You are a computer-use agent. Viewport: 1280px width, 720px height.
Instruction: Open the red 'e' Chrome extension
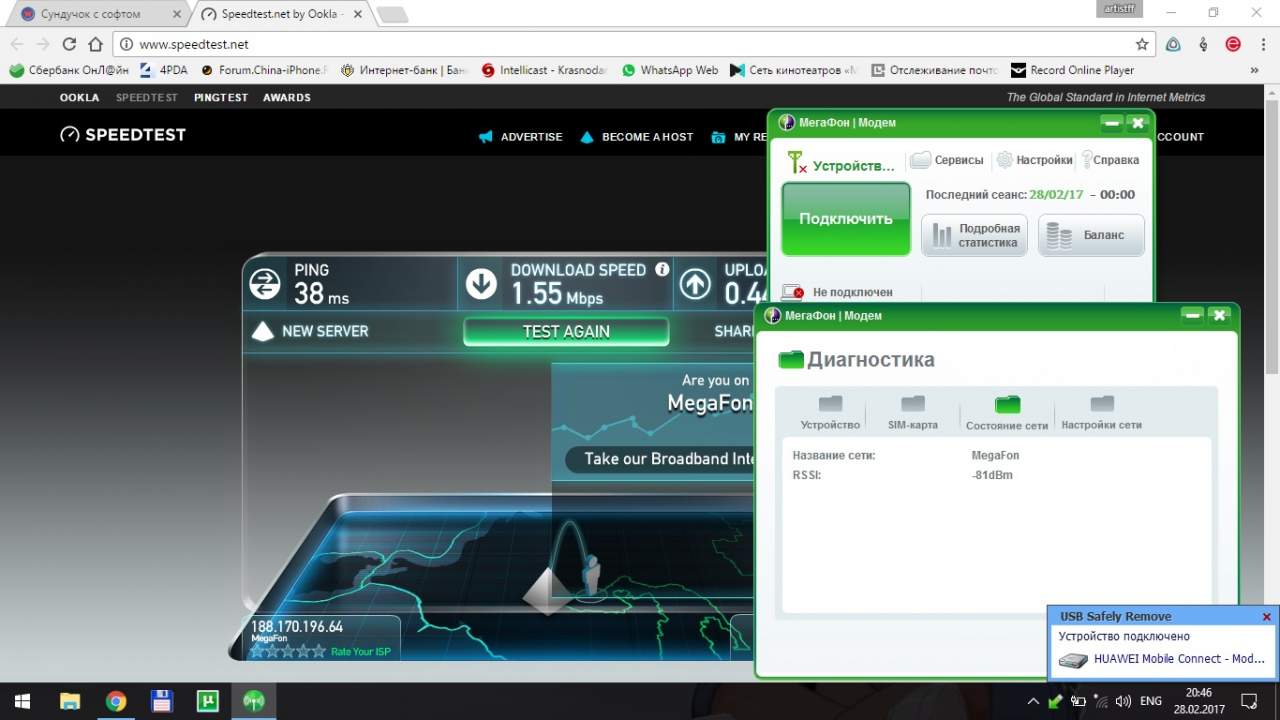1233,44
